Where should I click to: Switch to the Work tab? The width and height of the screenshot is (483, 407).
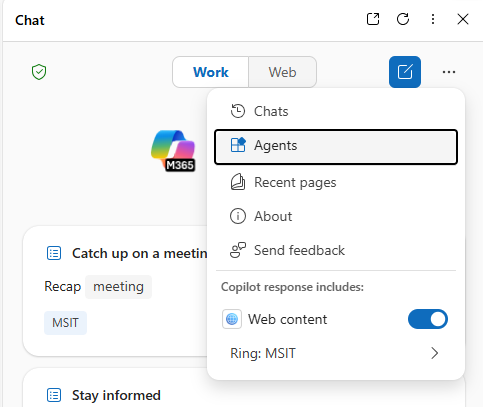pos(211,72)
